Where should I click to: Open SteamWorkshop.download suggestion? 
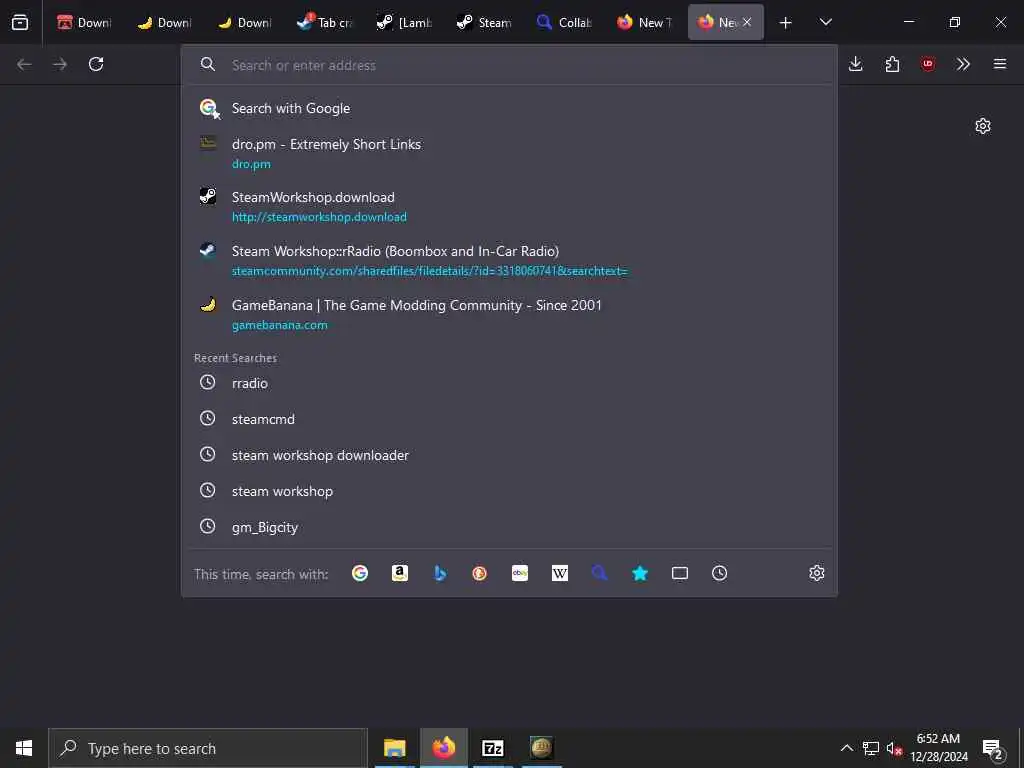coord(509,206)
